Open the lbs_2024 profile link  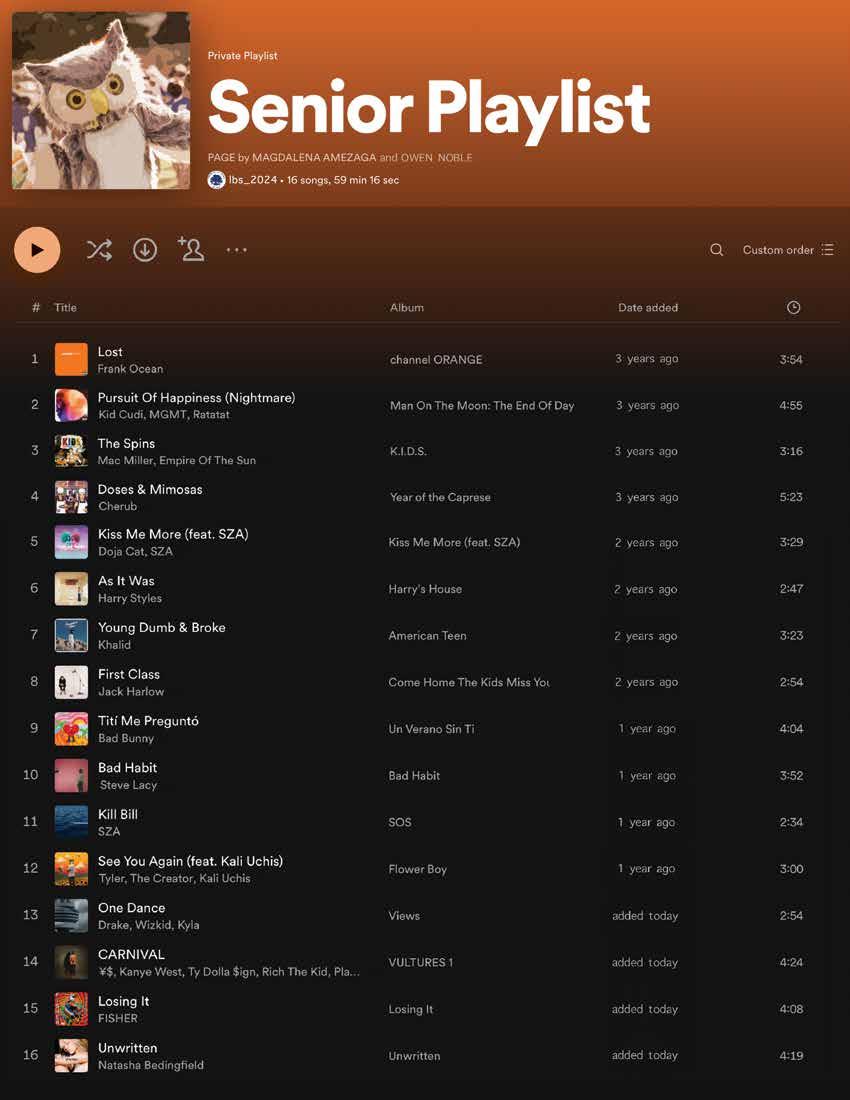[252, 180]
